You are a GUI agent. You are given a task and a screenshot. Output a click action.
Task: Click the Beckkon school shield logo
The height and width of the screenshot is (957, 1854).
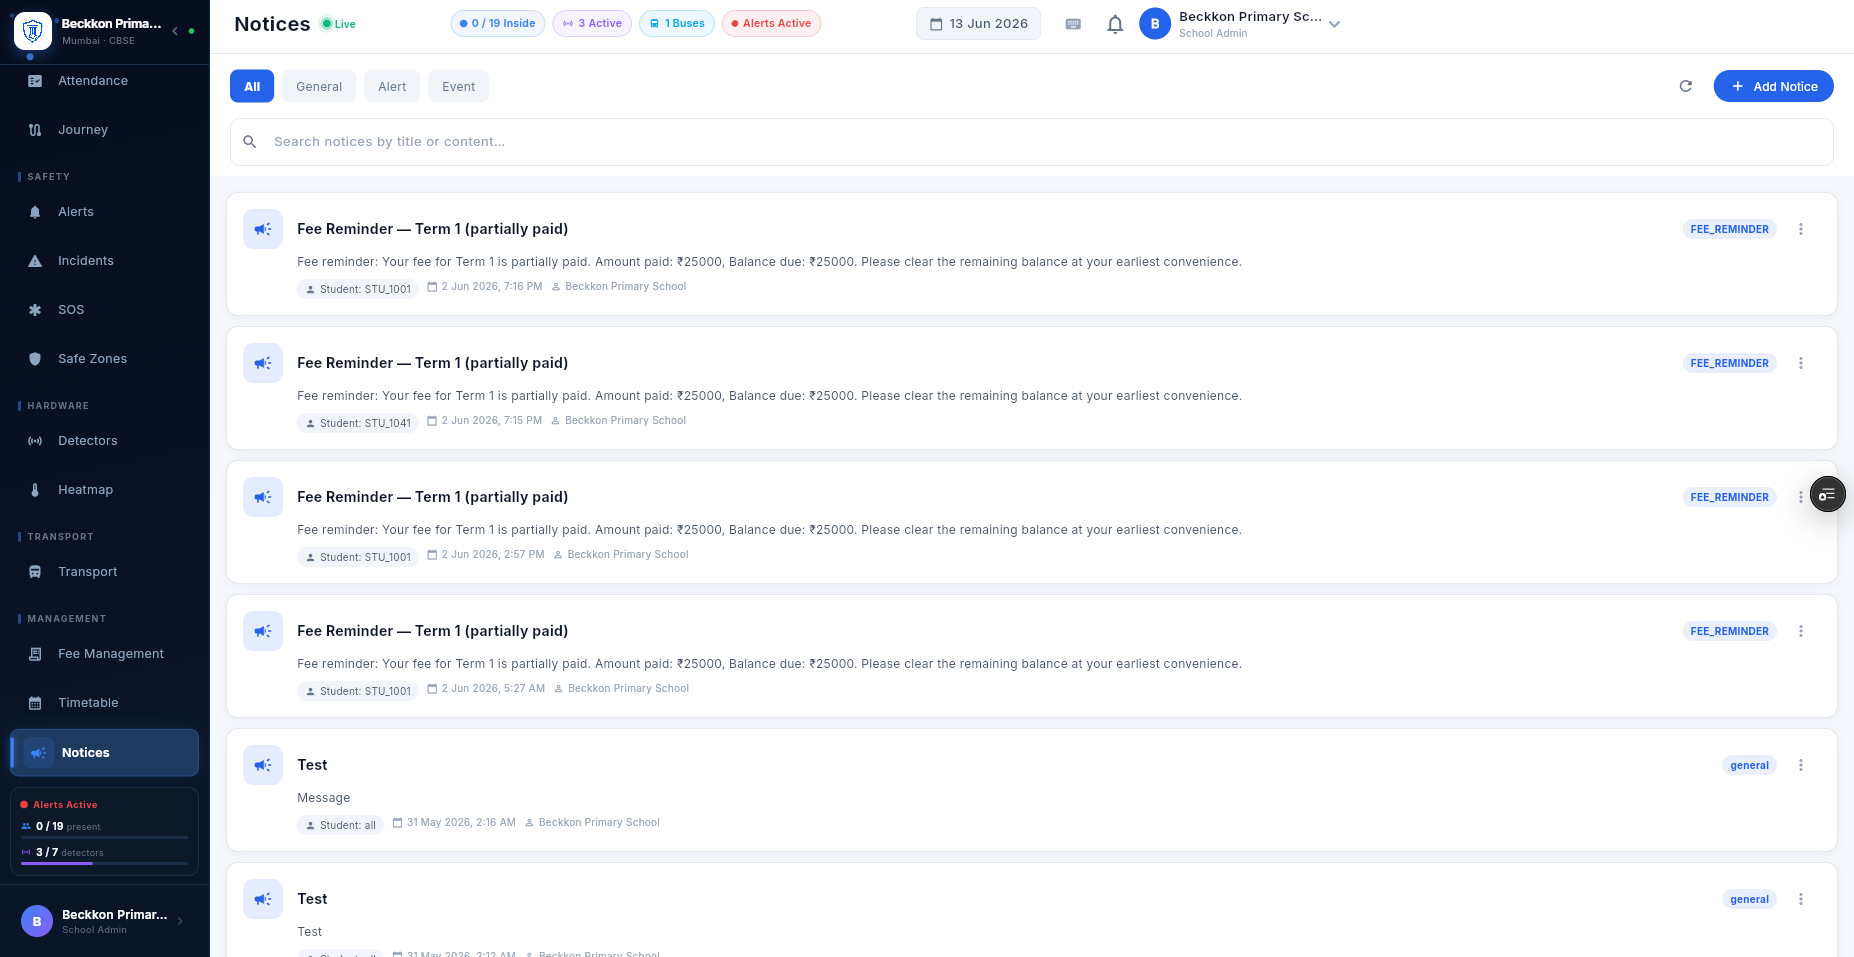pos(33,31)
